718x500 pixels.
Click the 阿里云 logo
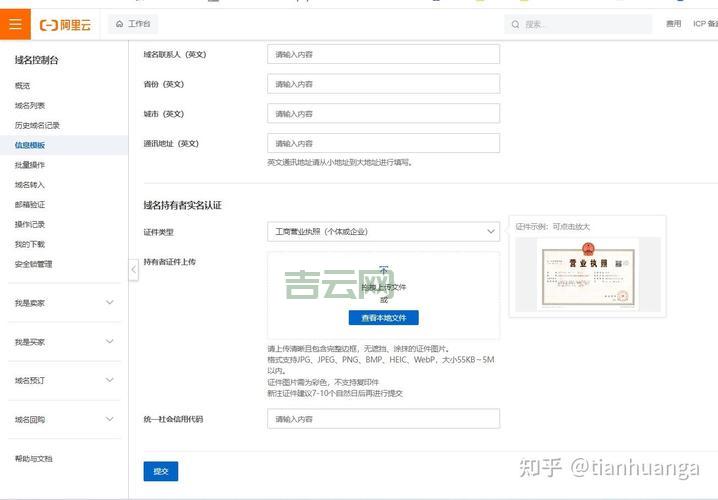pyautogui.click(x=65, y=25)
